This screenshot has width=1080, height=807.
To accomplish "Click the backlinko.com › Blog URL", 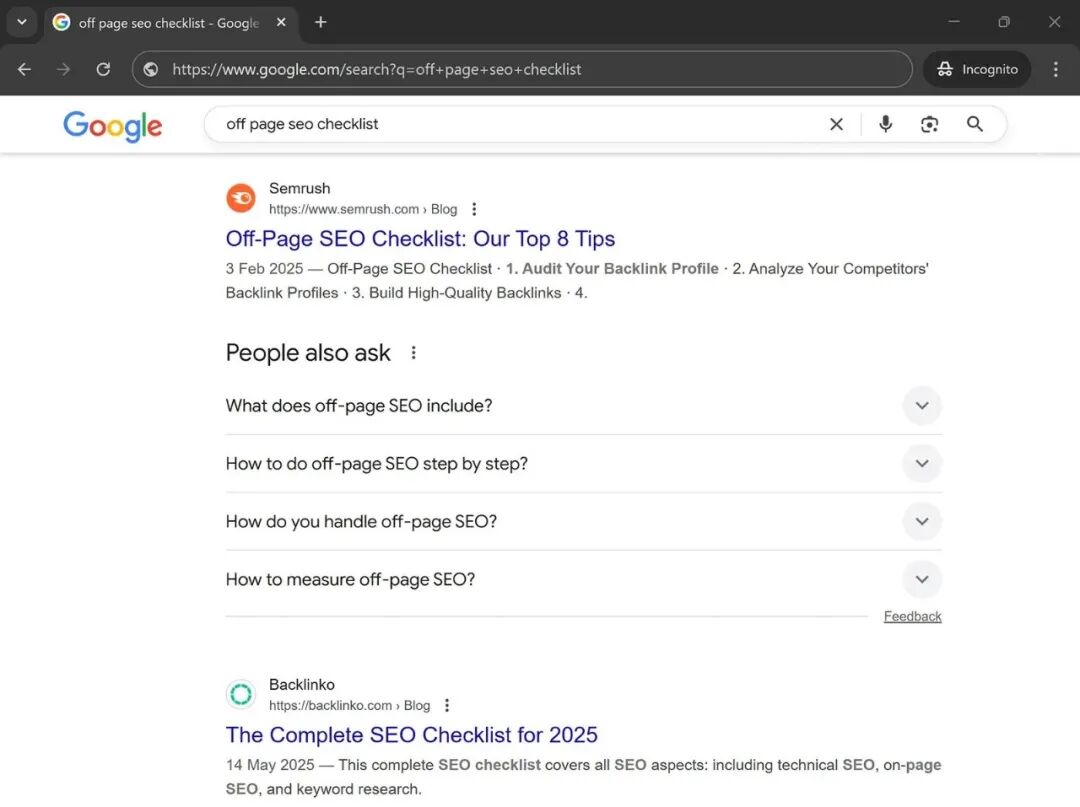I will (x=349, y=706).
